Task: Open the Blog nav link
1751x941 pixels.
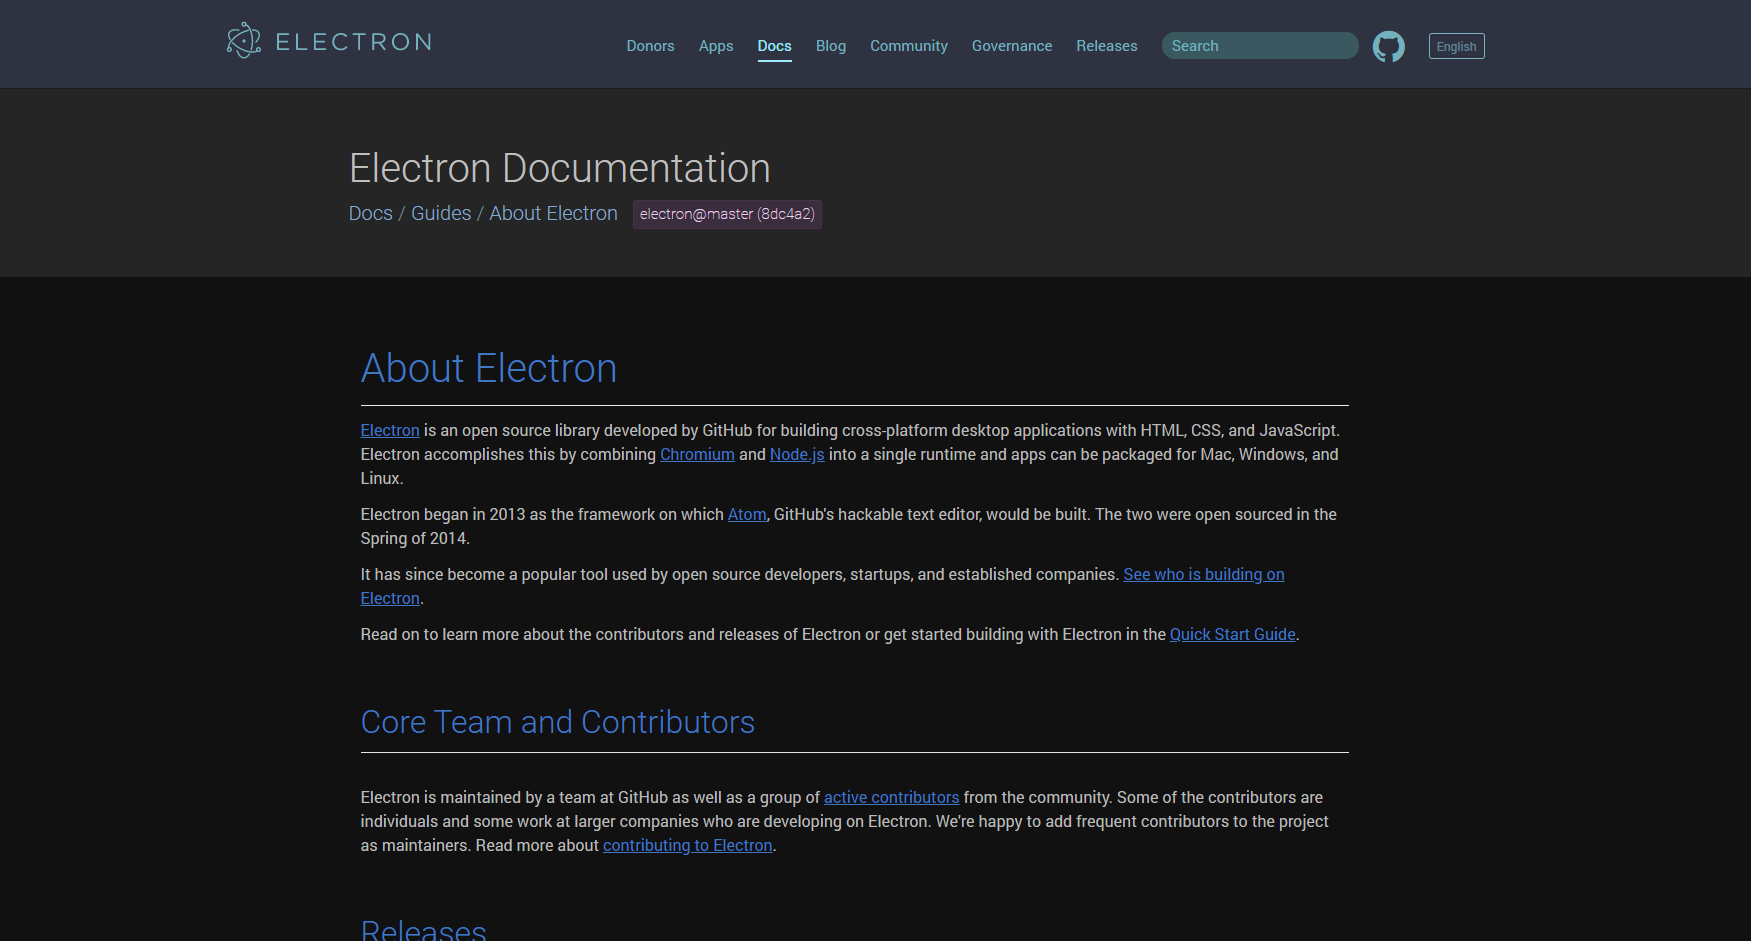Action: pos(831,46)
